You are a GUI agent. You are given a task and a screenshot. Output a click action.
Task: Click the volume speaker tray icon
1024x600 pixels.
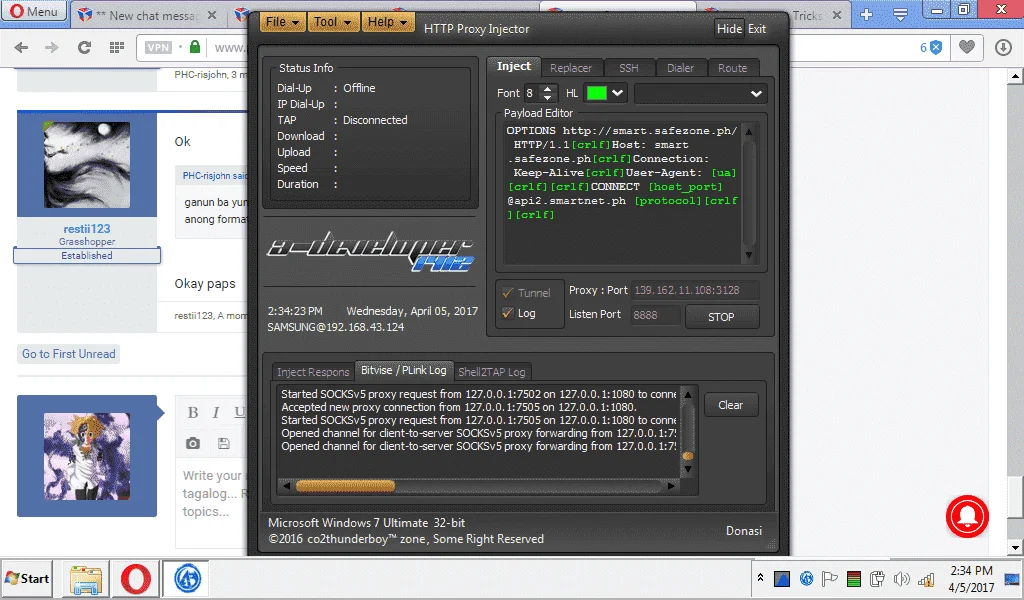(x=901, y=578)
